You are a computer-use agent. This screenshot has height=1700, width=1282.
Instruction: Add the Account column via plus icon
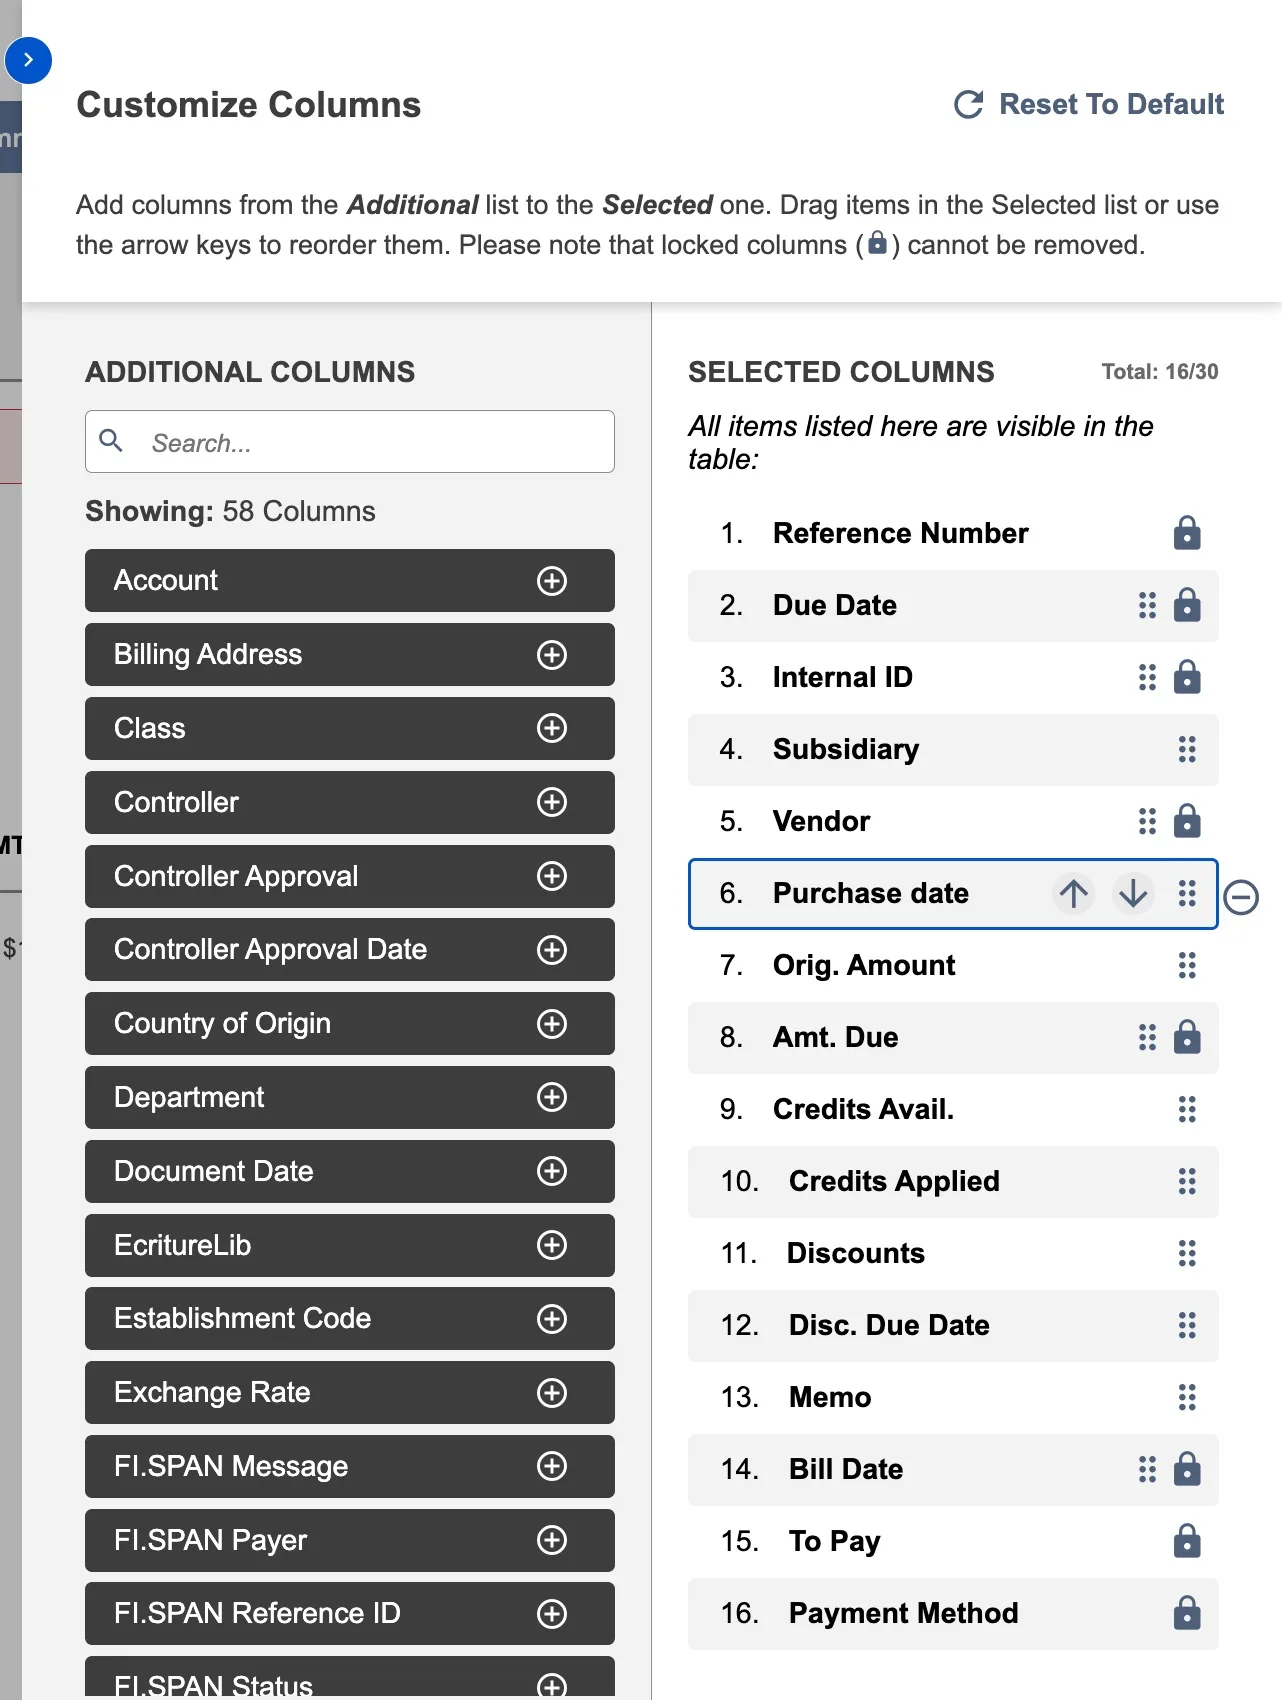[552, 581]
